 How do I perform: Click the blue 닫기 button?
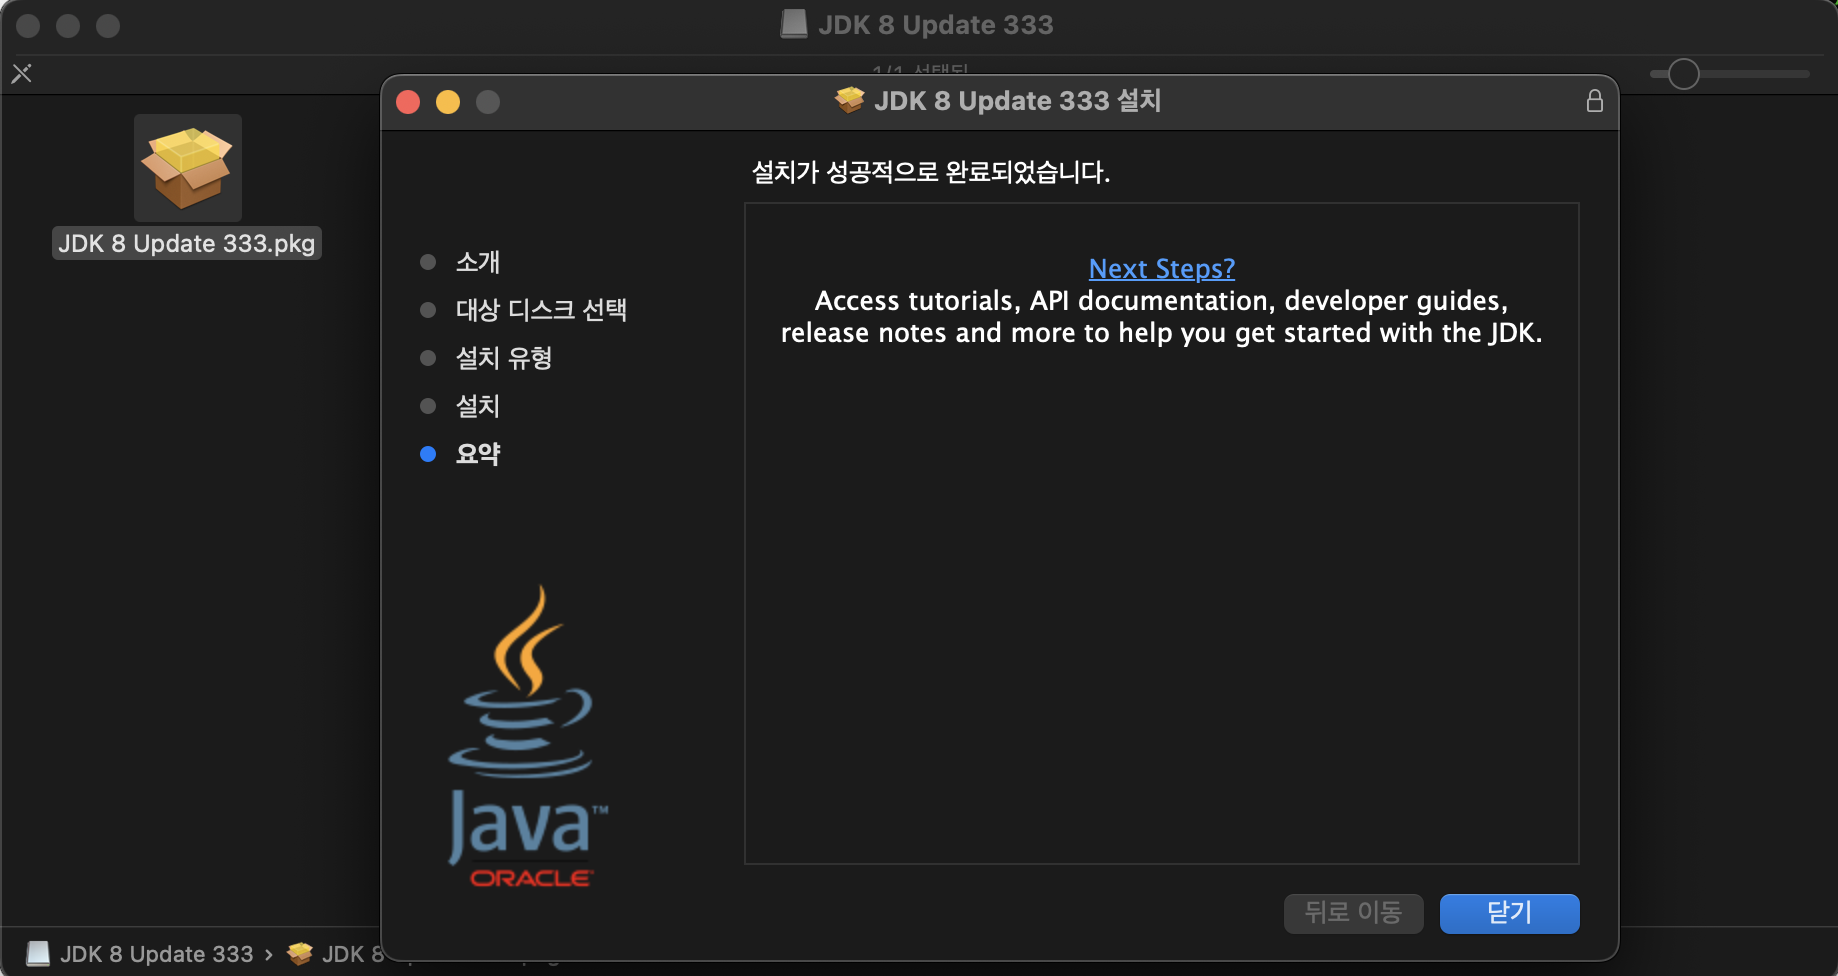1509,913
